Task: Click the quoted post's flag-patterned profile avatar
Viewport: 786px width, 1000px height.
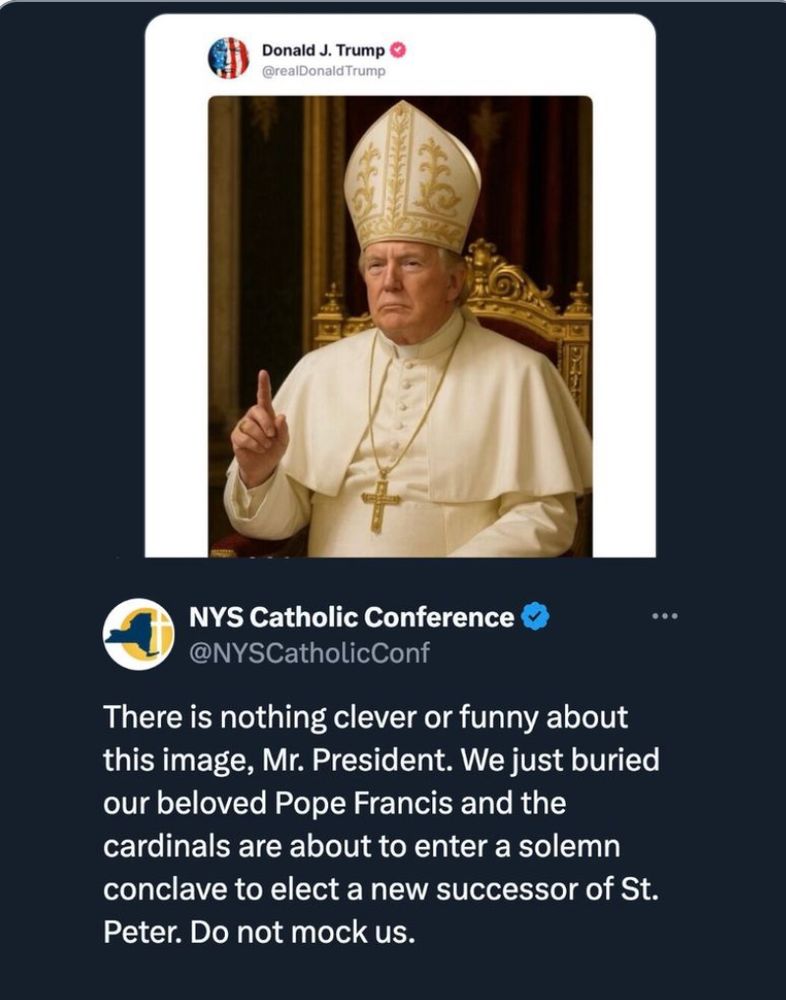Action: point(228,58)
